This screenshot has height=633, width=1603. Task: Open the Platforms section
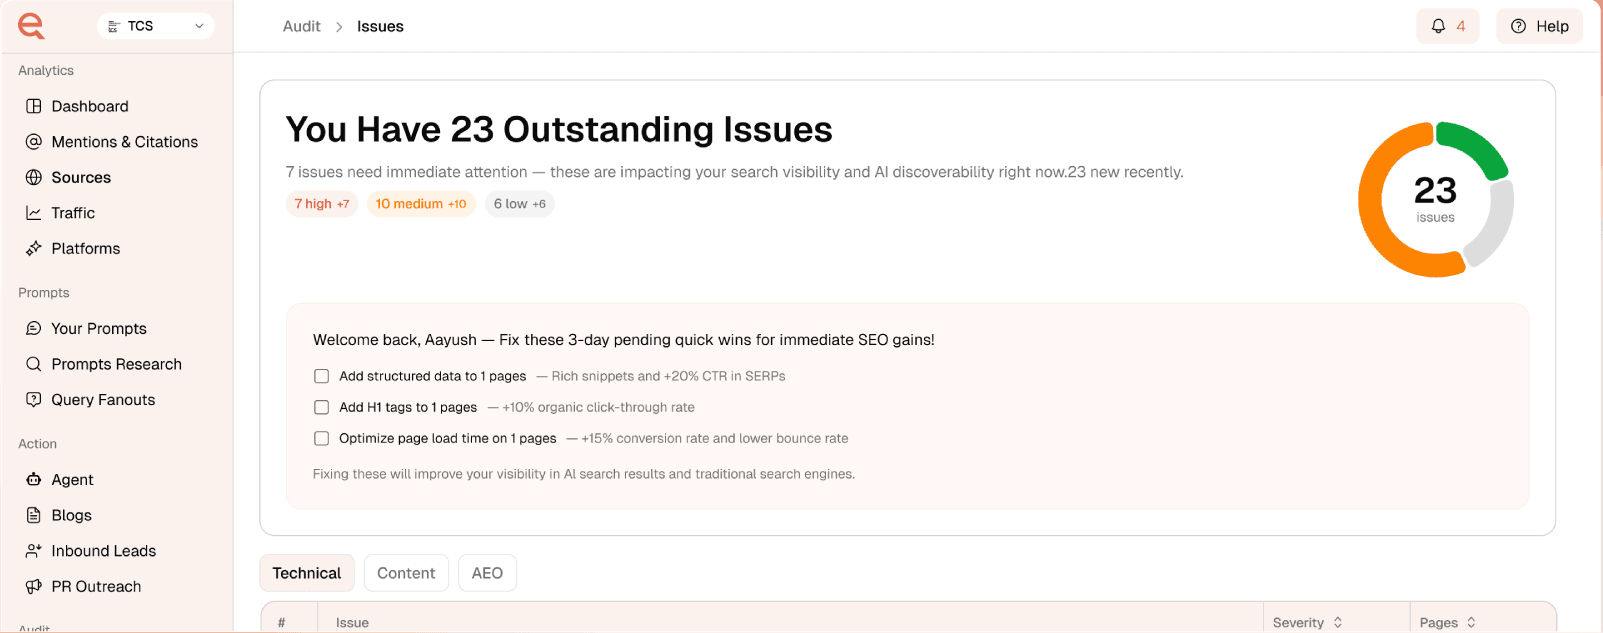(86, 248)
